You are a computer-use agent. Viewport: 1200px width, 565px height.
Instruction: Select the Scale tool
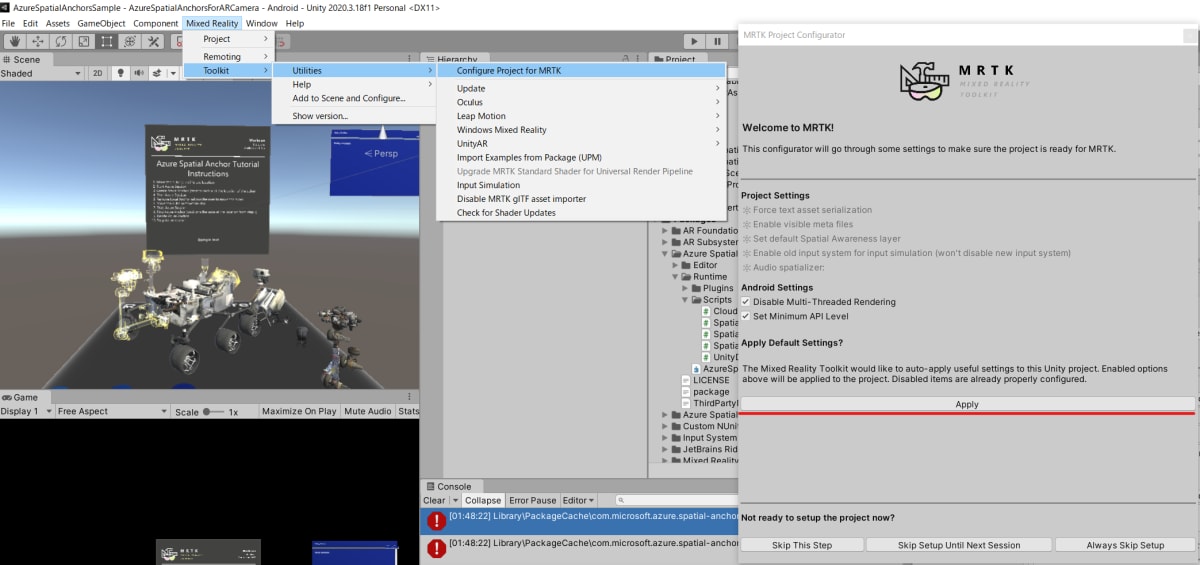coord(84,41)
